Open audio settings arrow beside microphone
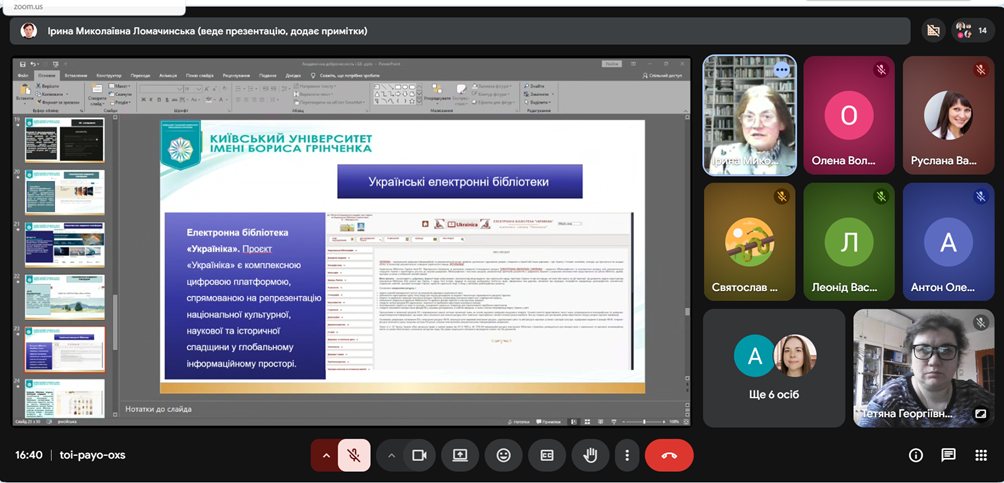 pos(325,455)
